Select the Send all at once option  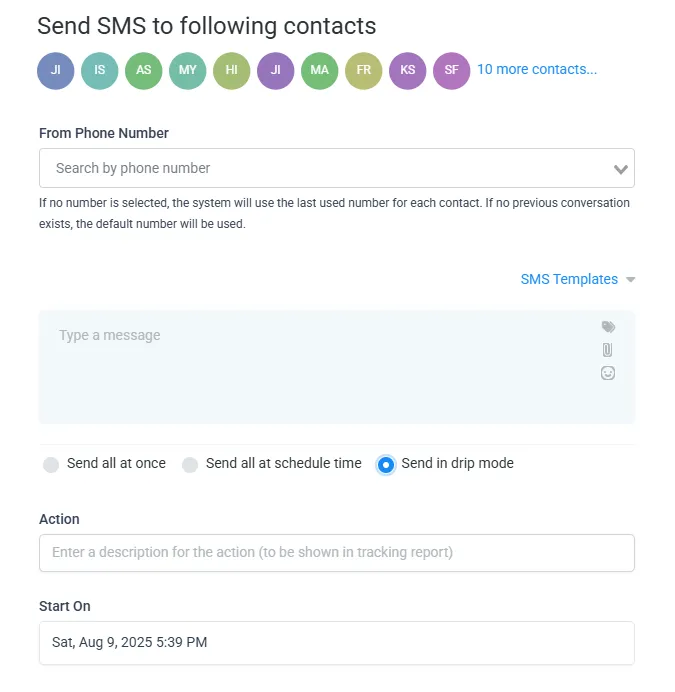tap(51, 464)
